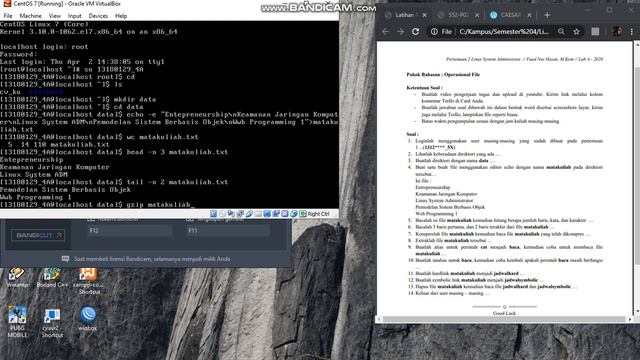Click the site info icon in address bar
Image resolution: width=640 pixels, height=360 pixels.
(434, 31)
